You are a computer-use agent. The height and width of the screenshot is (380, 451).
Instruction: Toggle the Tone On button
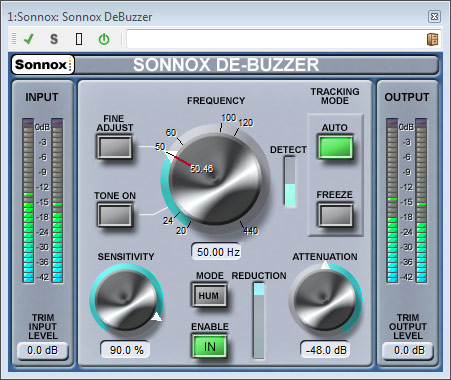115,215
